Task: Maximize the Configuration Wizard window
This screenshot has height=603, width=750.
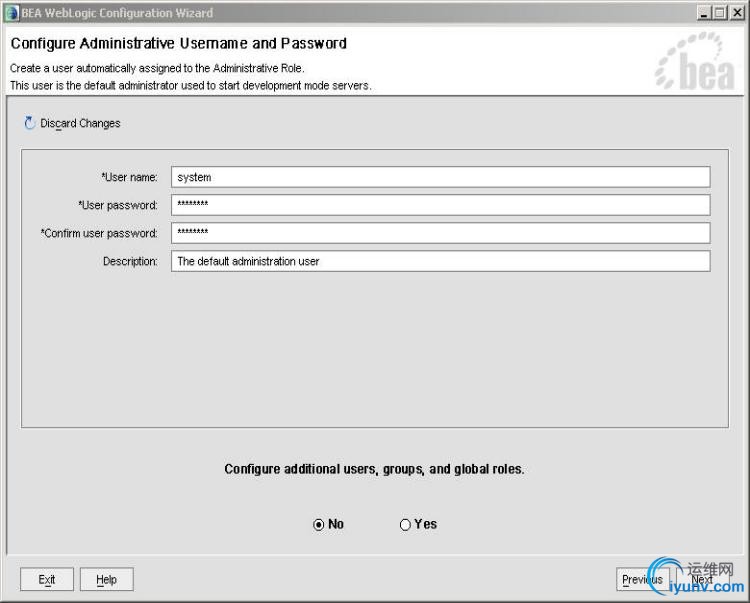Action: (719, 13)
